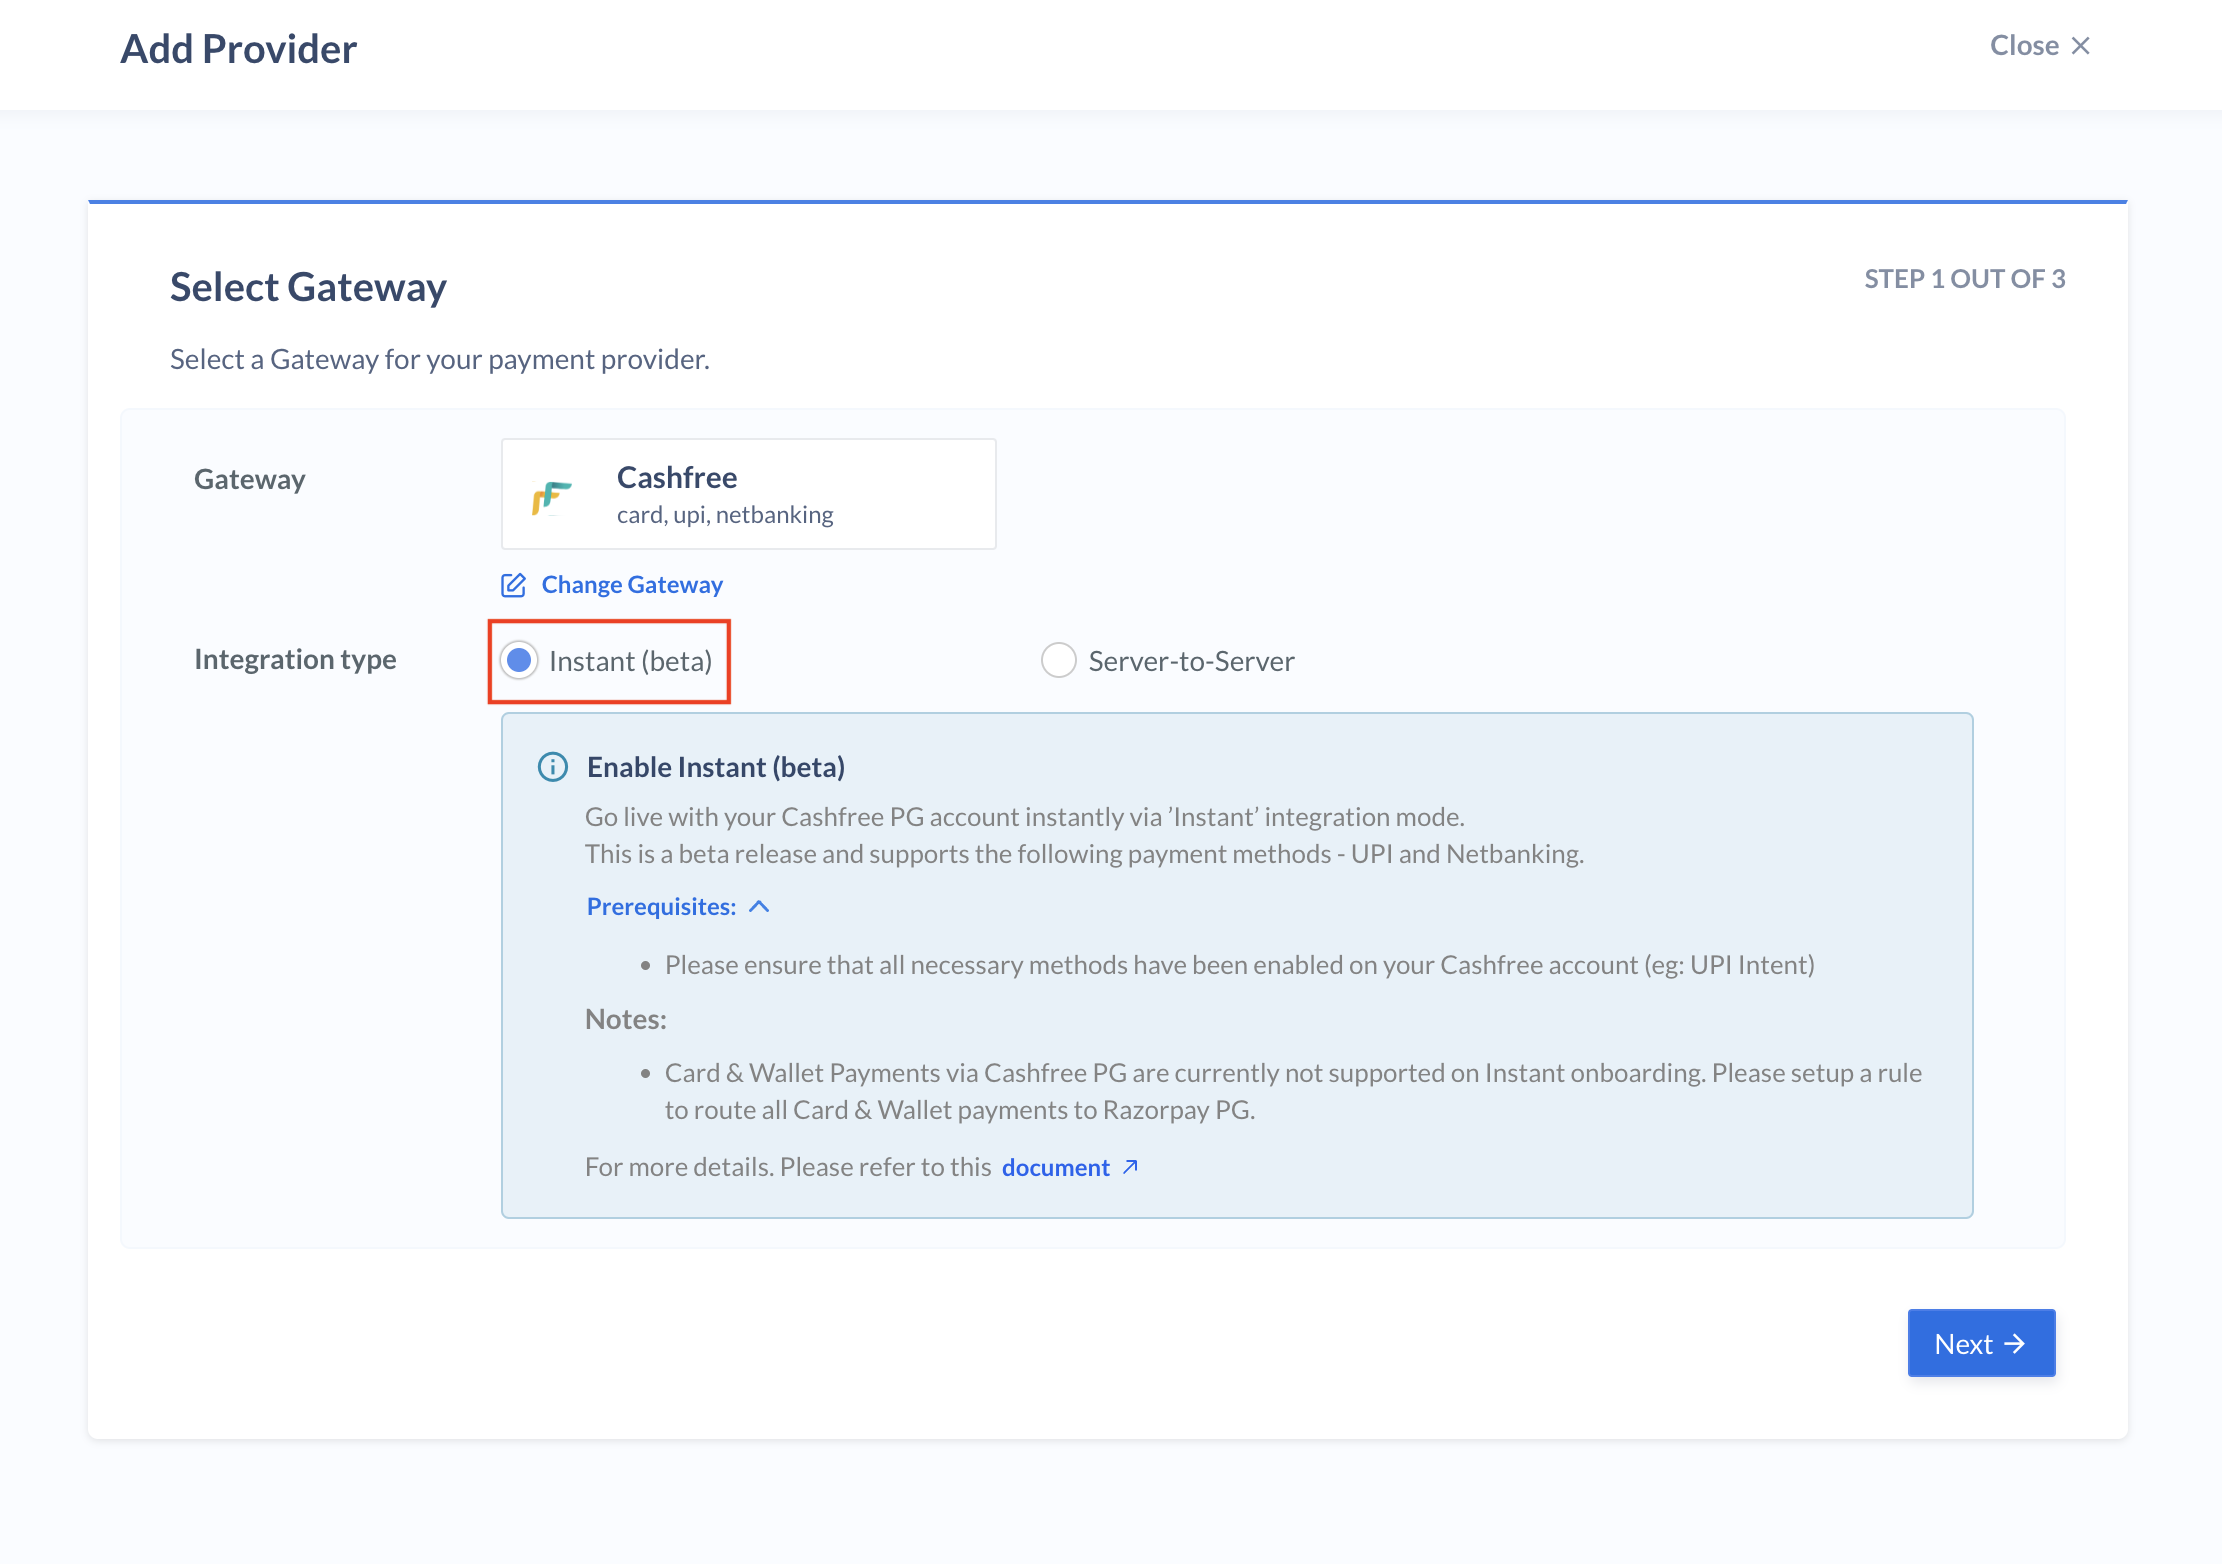
Task: Click the "This is a beta release" line
Action: (x=1085, y=854)
